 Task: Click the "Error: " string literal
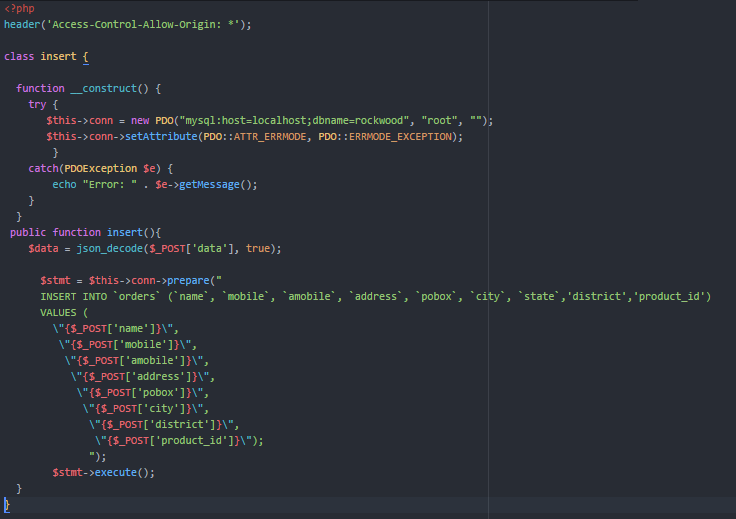point(110,184)
